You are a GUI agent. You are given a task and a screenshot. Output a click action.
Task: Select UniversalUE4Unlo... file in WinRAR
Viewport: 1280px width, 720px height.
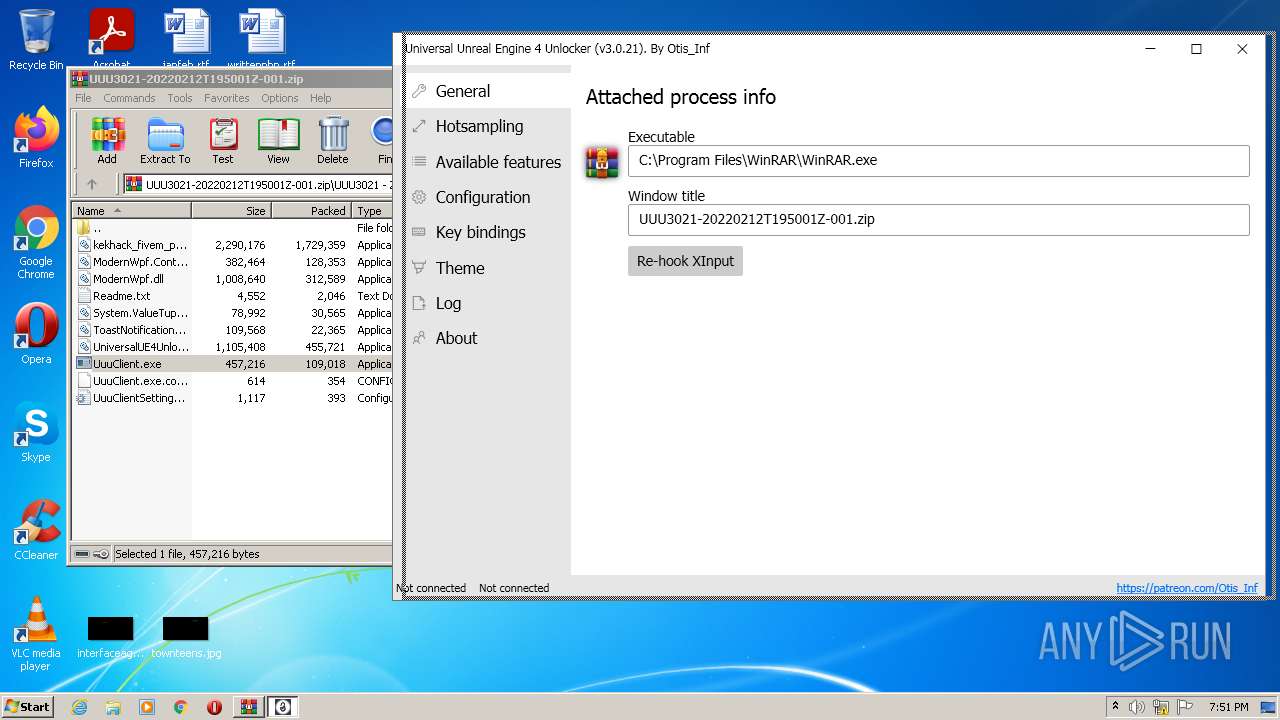(232, 347)
